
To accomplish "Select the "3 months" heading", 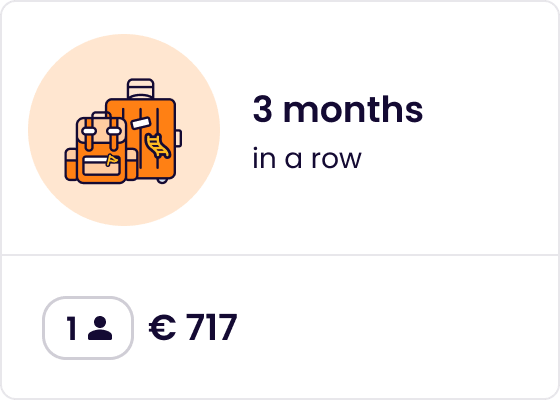I will tap(338, 109).
